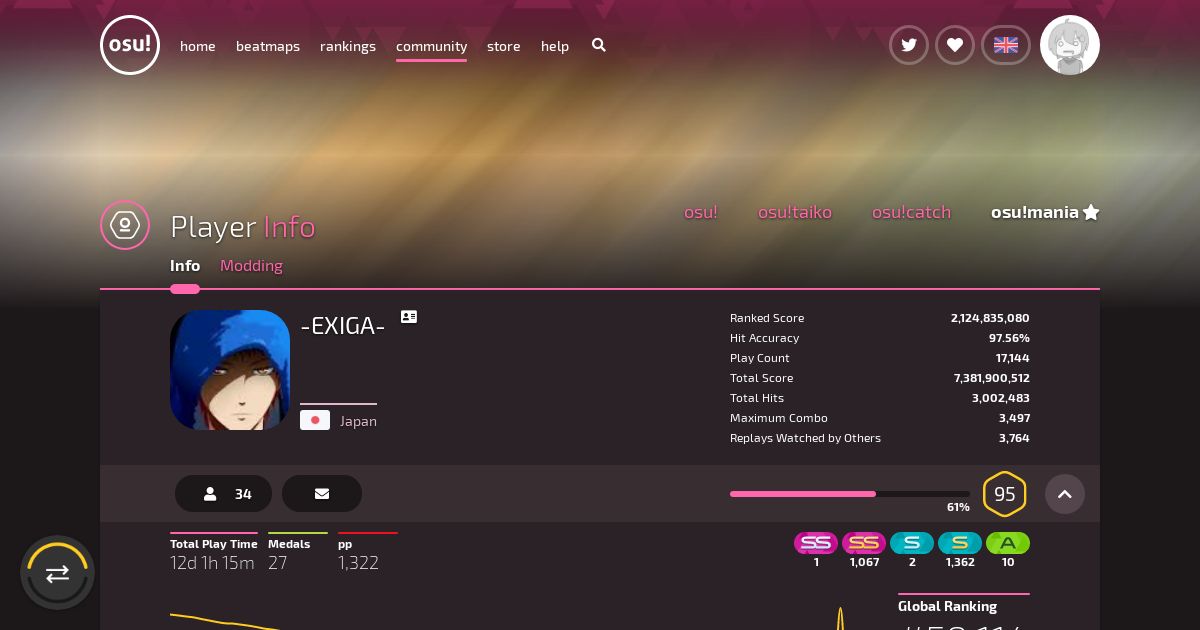The image size is (1200, 630).
Task: Click the Japan flag icon
Action: pos(315,421)
